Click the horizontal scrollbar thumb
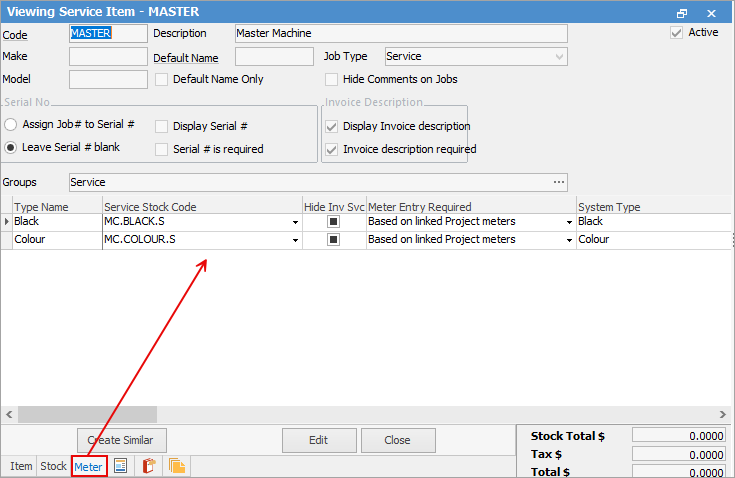The width and height of the screenshot is (735, 478). click(87, 414)
